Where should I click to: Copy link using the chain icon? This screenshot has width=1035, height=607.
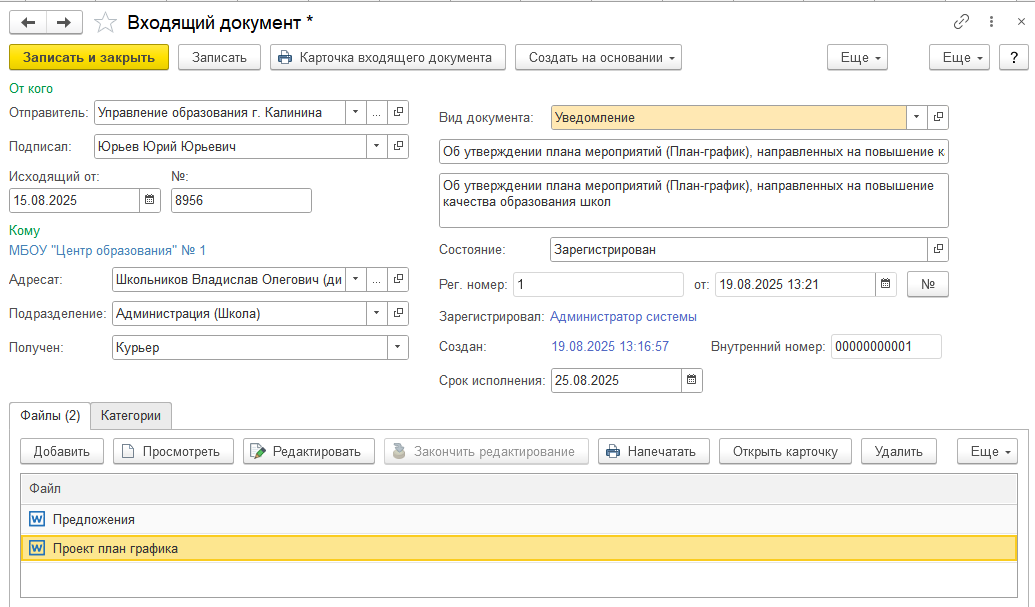(x=961, y=21)
